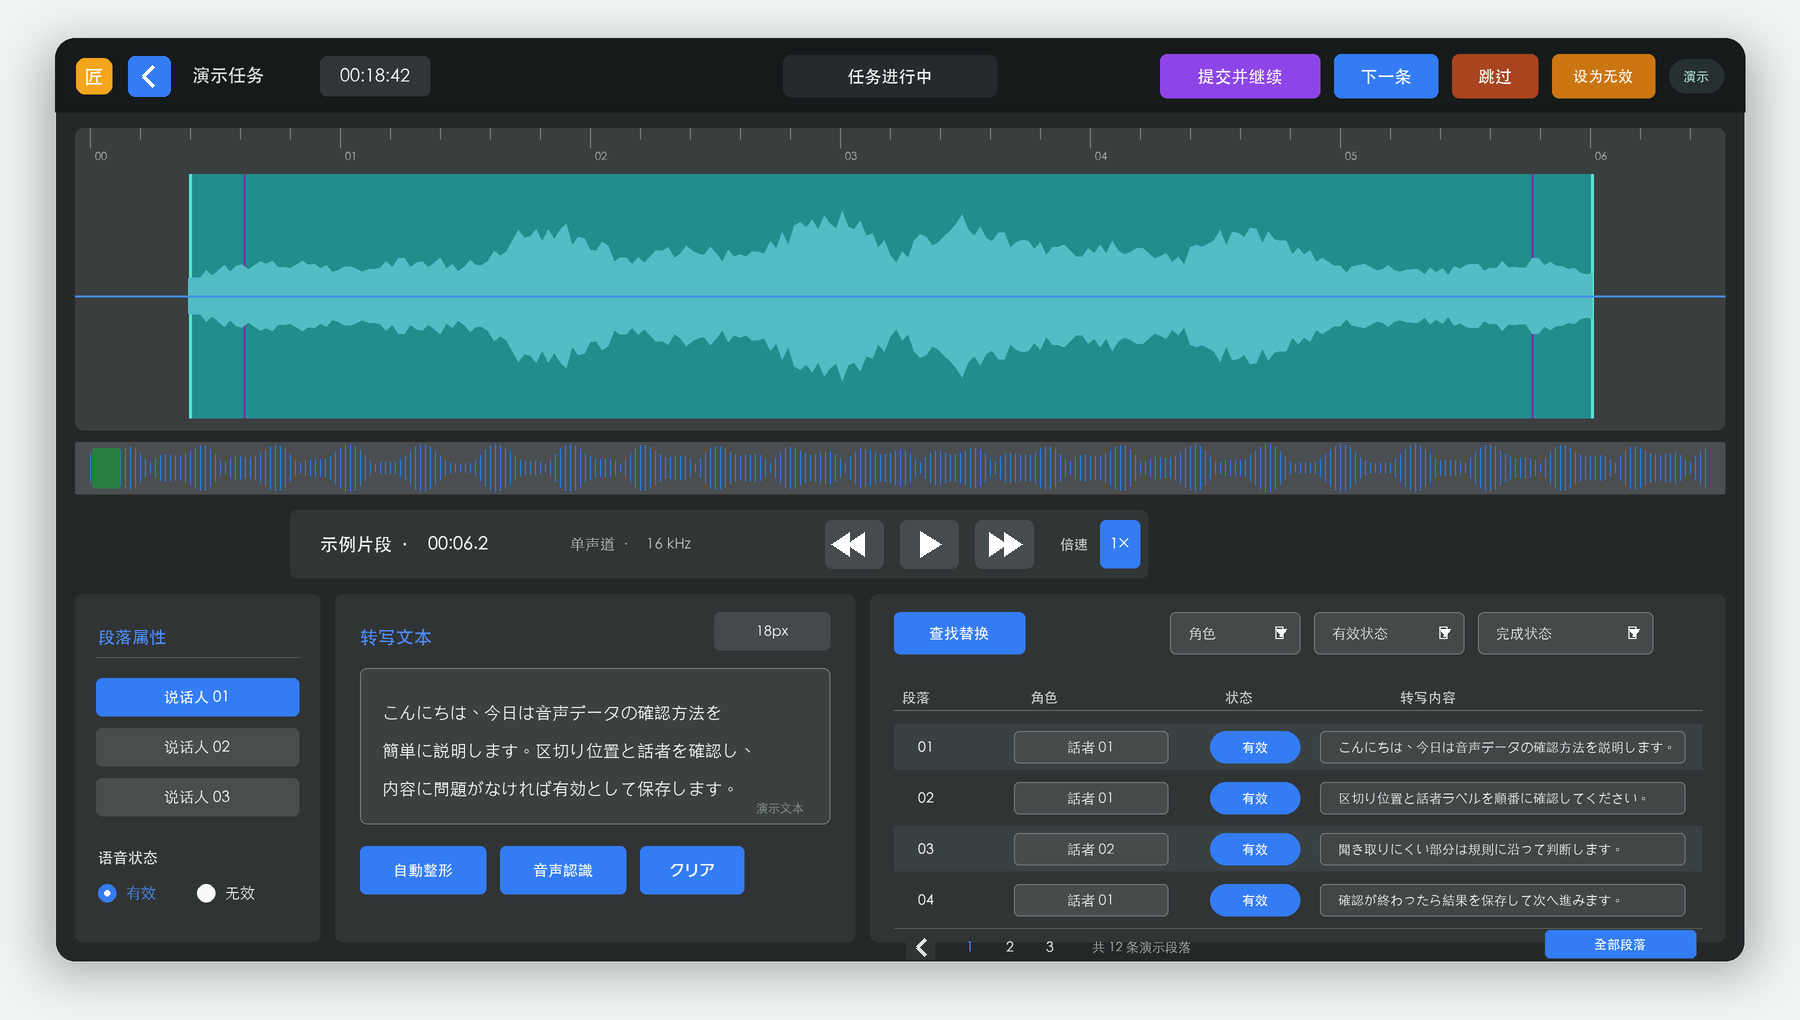The height and width of the screenshot is (1020, 1800).
Task: Open the 有效状态 filter dropdown
Action: (x=1389, y=634)
